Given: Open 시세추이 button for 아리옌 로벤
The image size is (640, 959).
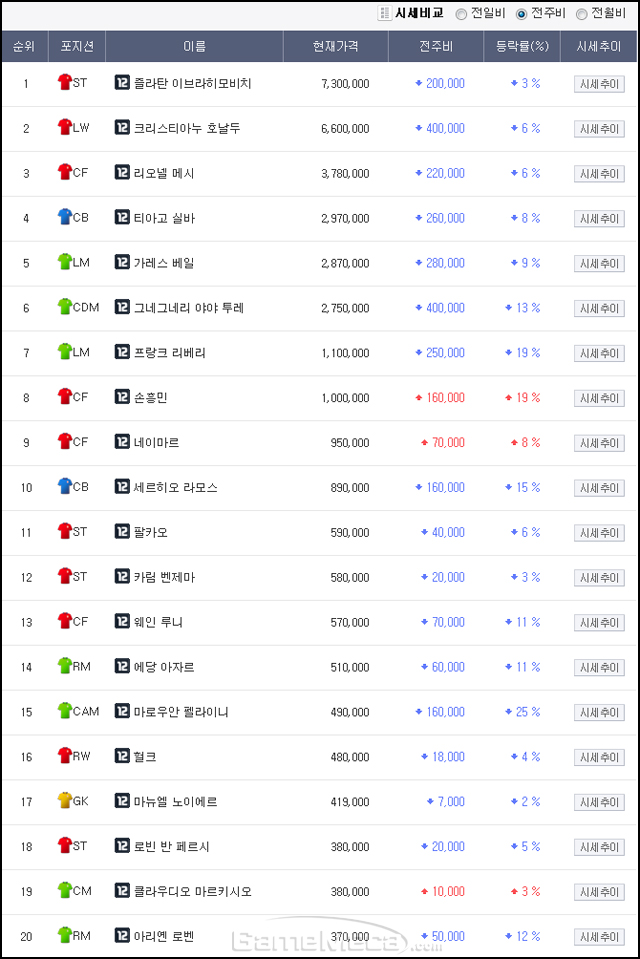Looking at the screenshot, I should point(599,937).
